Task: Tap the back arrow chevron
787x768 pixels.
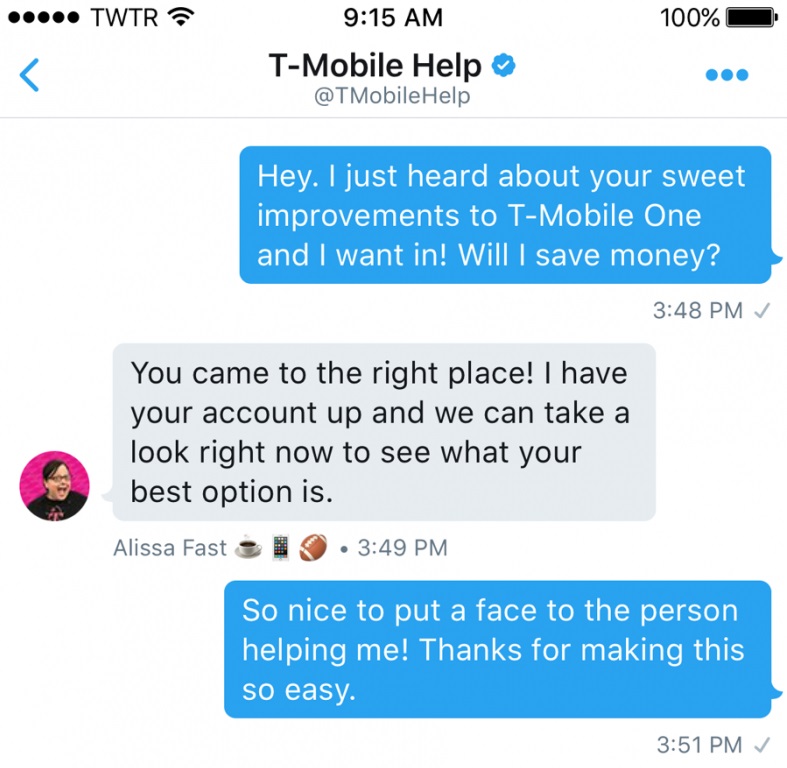Action: pyautogui.click(x=29, y=75)
